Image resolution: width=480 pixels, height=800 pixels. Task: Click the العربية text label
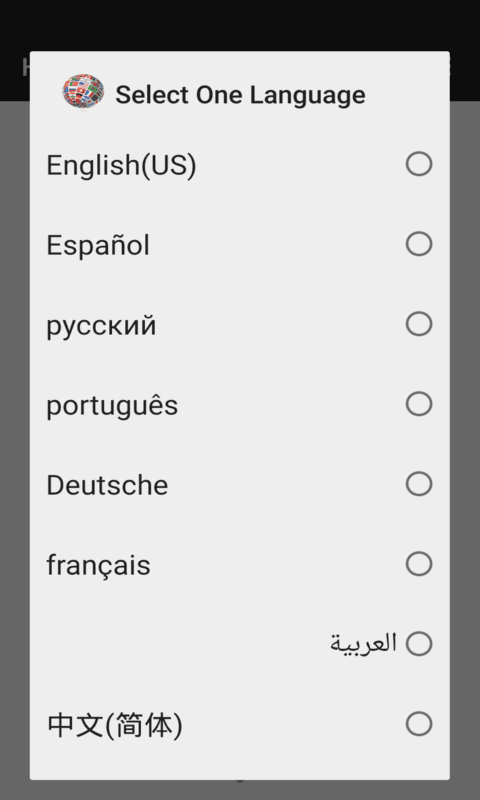(x=363, y=643)
